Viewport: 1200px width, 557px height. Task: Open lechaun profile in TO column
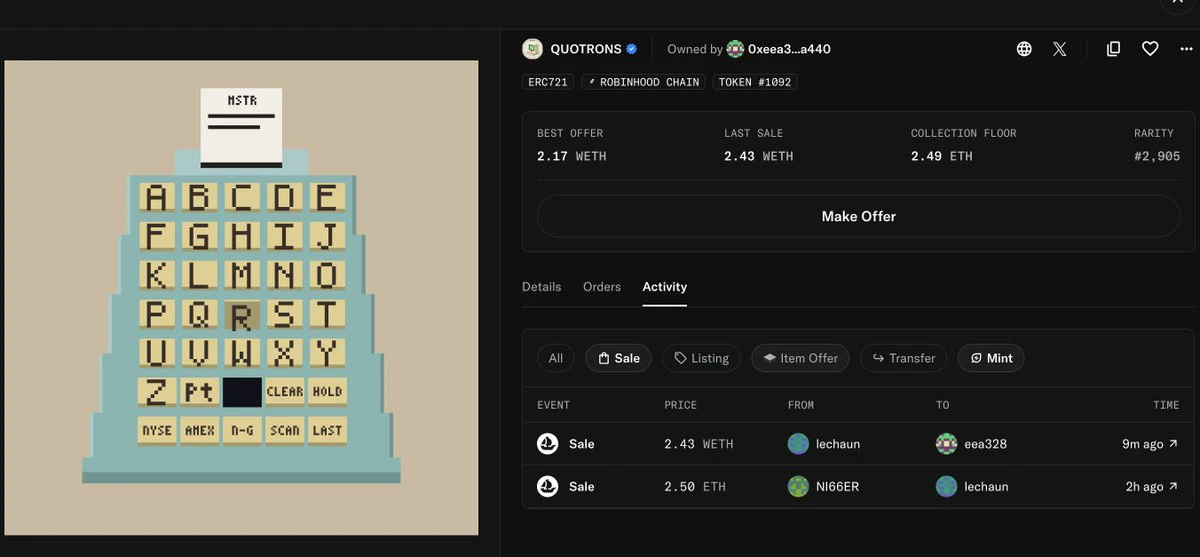pyautogui.click(x=986, y=486)
